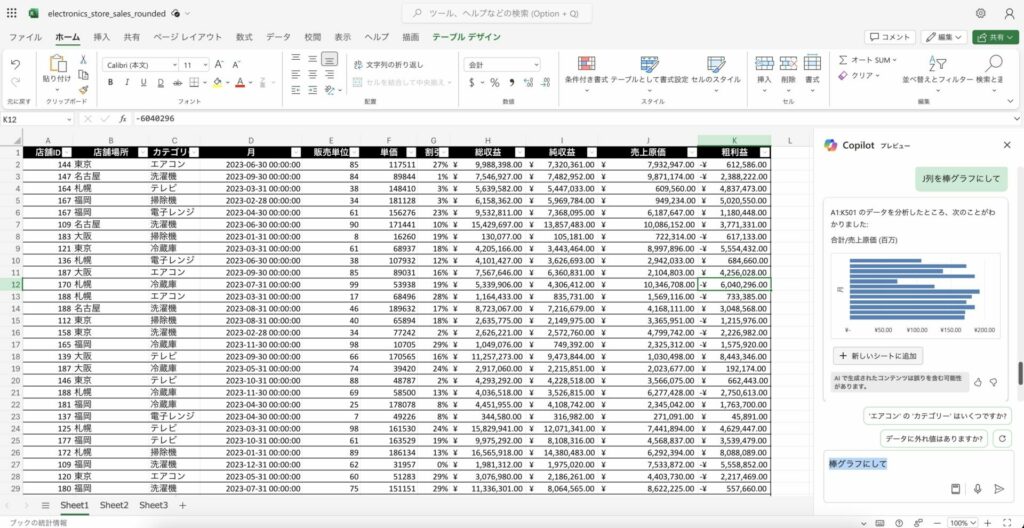Toggle wrap text (文字列の折り返し)

point(389,65)
